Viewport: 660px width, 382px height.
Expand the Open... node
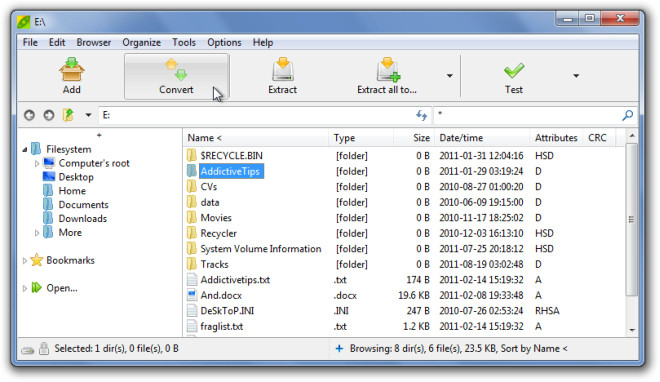click(x=24, y=288)
